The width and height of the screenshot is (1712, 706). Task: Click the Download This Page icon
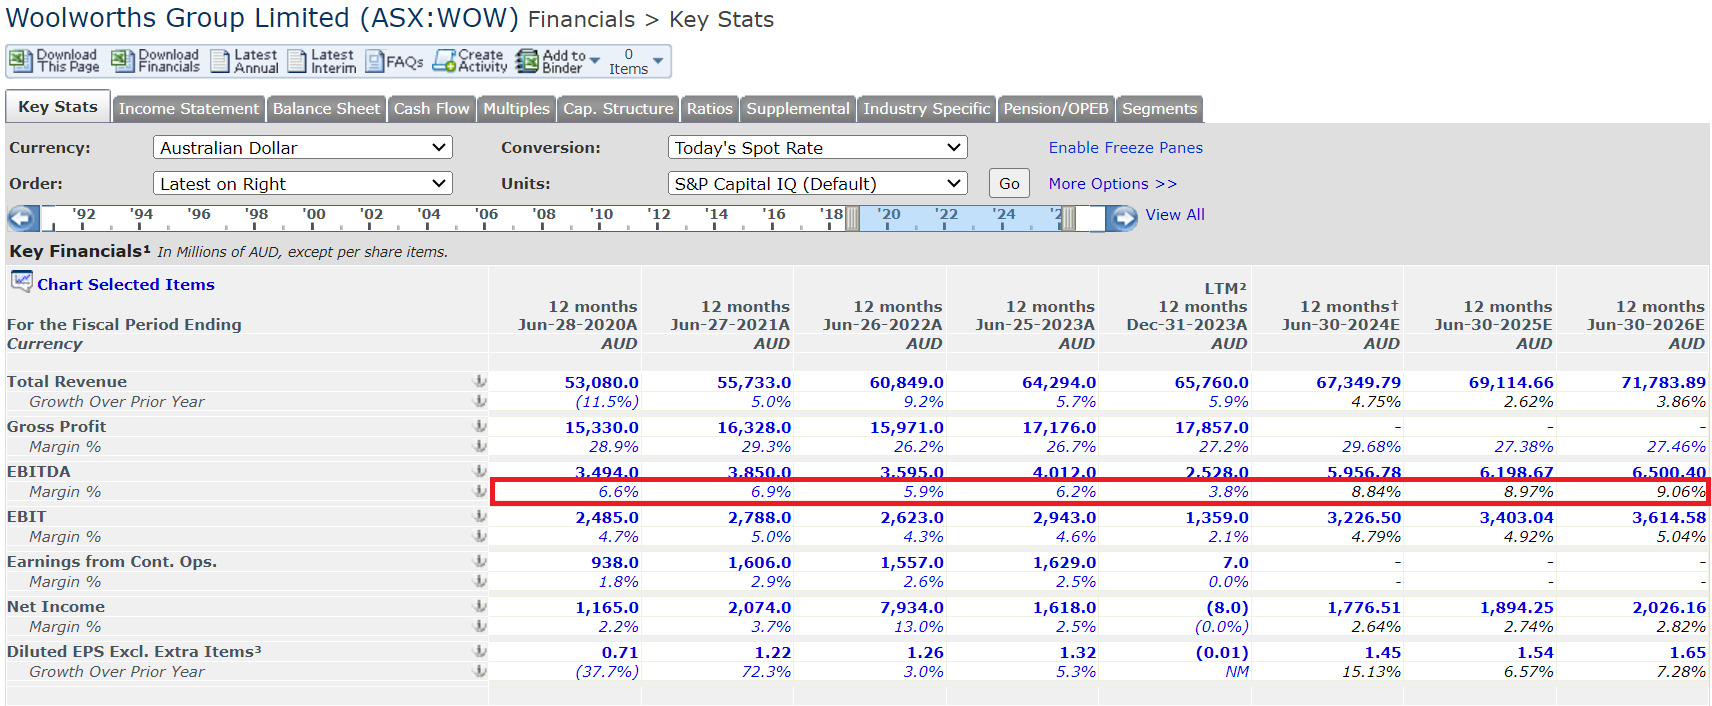pyautogui.click(x=20, y=62)
